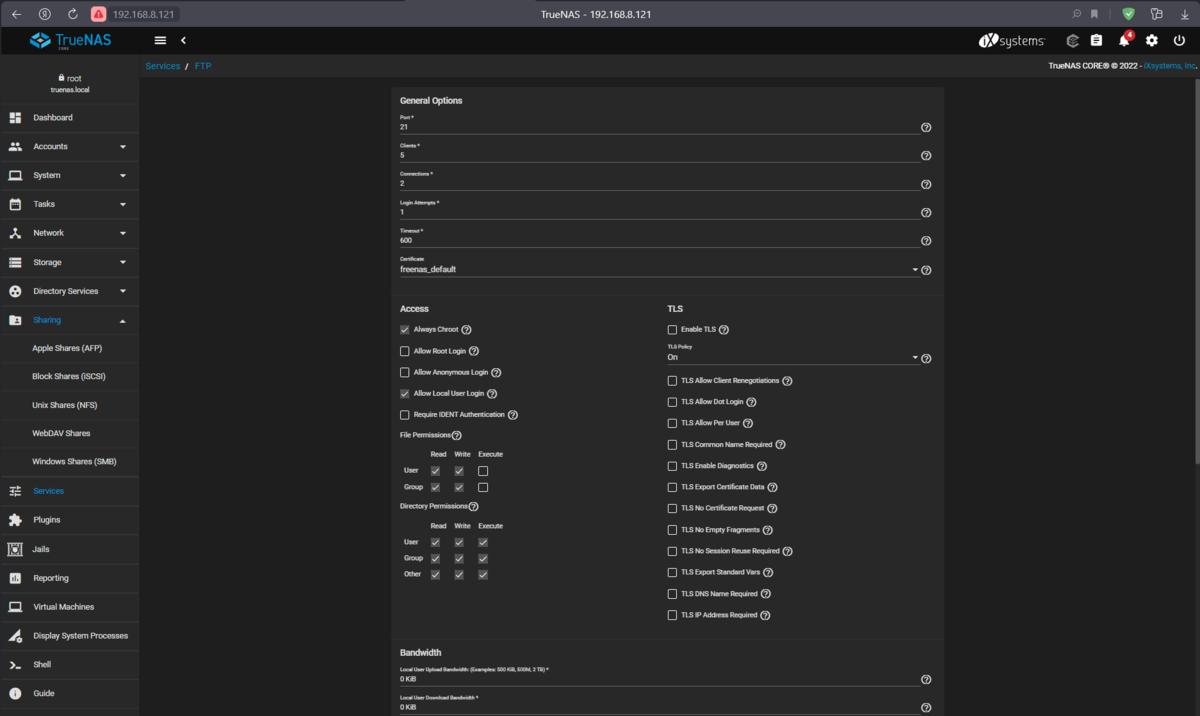Click the power icon in the top bar
The width and height of the screenshot is (1200, 716).
1180,40
